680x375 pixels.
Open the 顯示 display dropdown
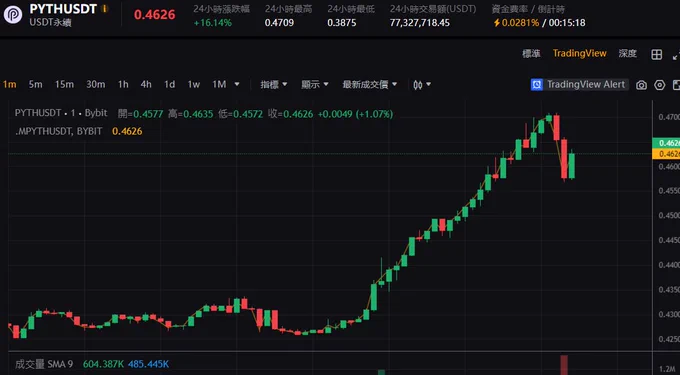click(x=315, y=85)
